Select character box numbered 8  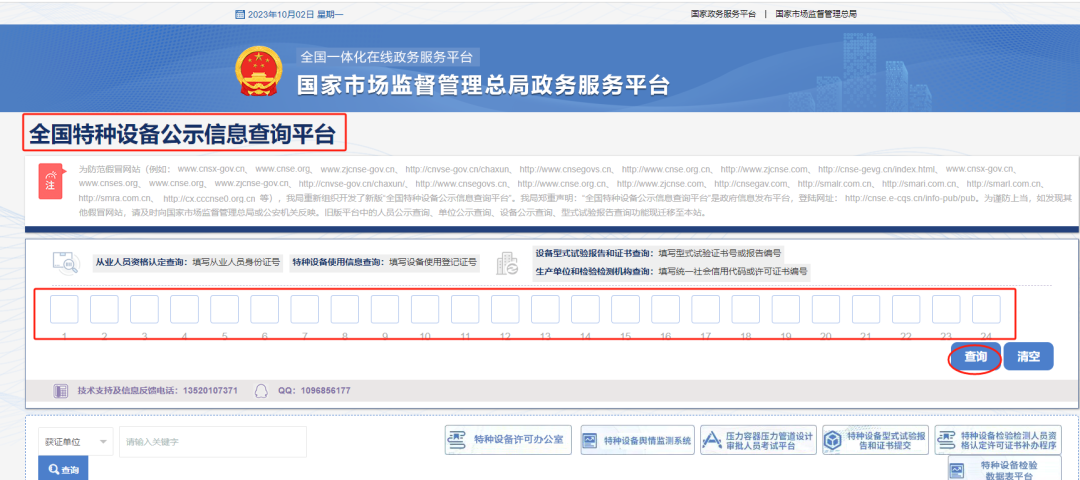[x=344, y=310]
